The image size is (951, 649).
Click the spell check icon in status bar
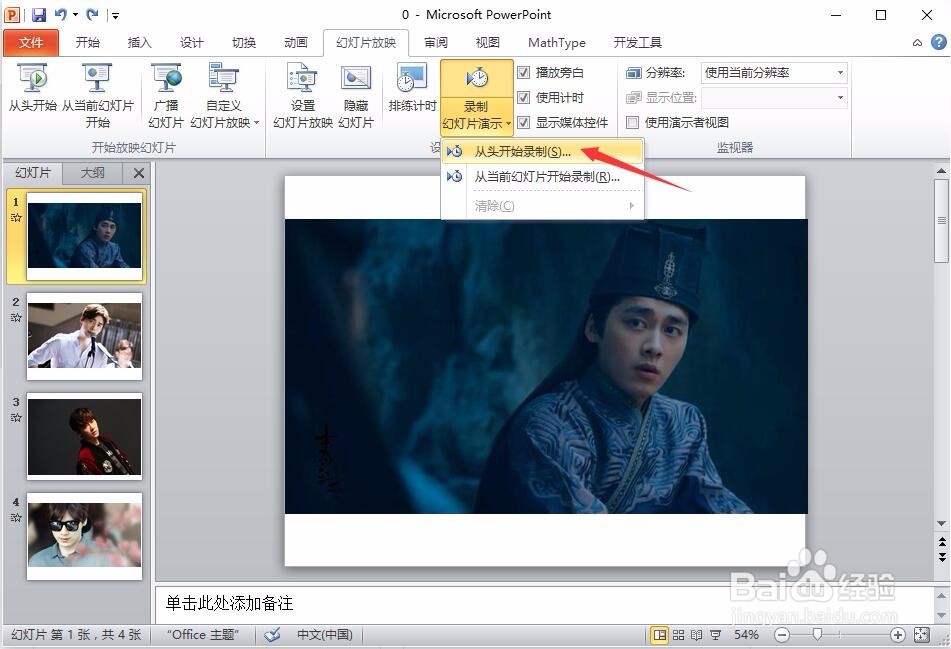tap(273, 635)
